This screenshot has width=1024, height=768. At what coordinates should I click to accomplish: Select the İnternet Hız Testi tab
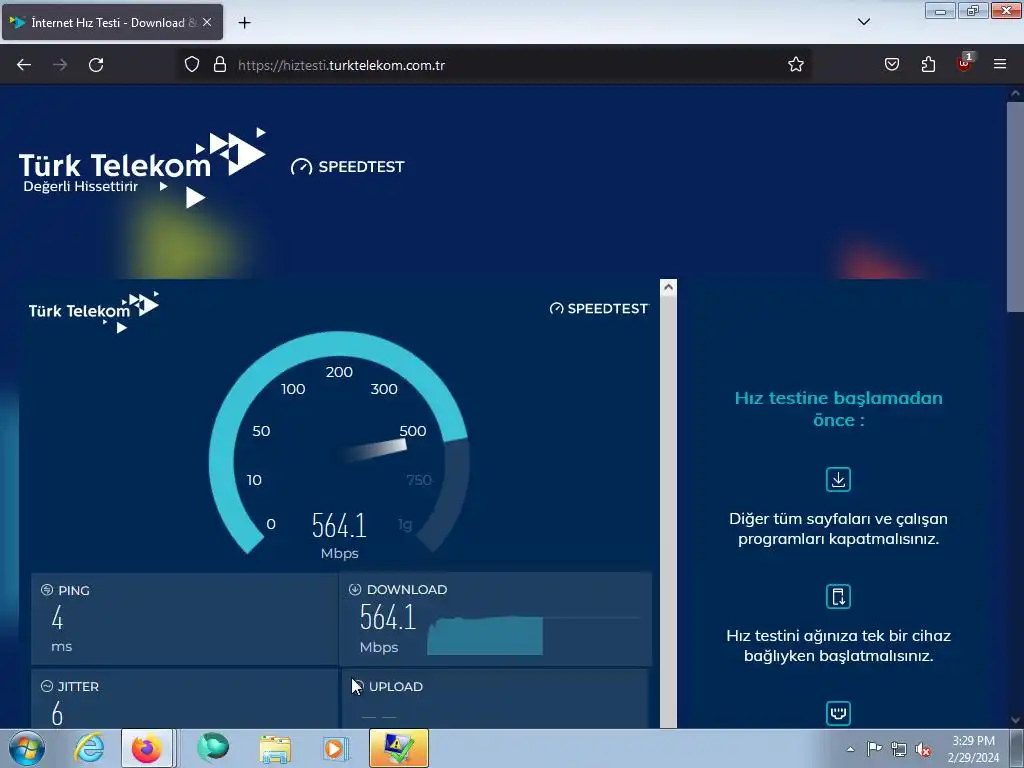[x=112, y=22]
